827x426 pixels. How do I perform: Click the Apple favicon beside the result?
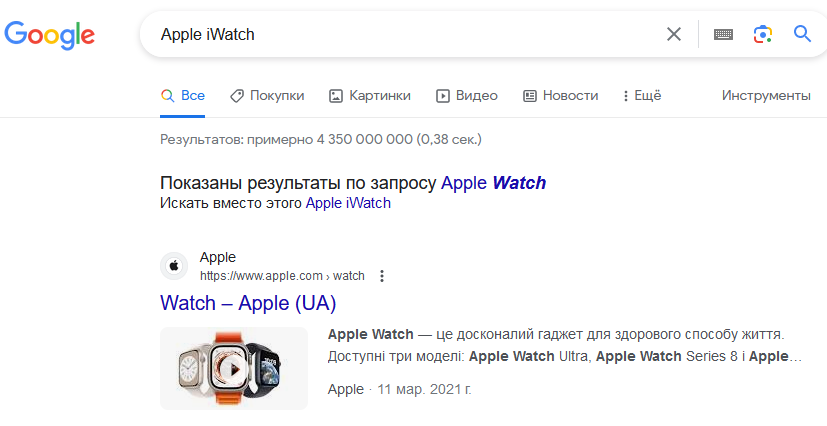[x=174, y=266]
